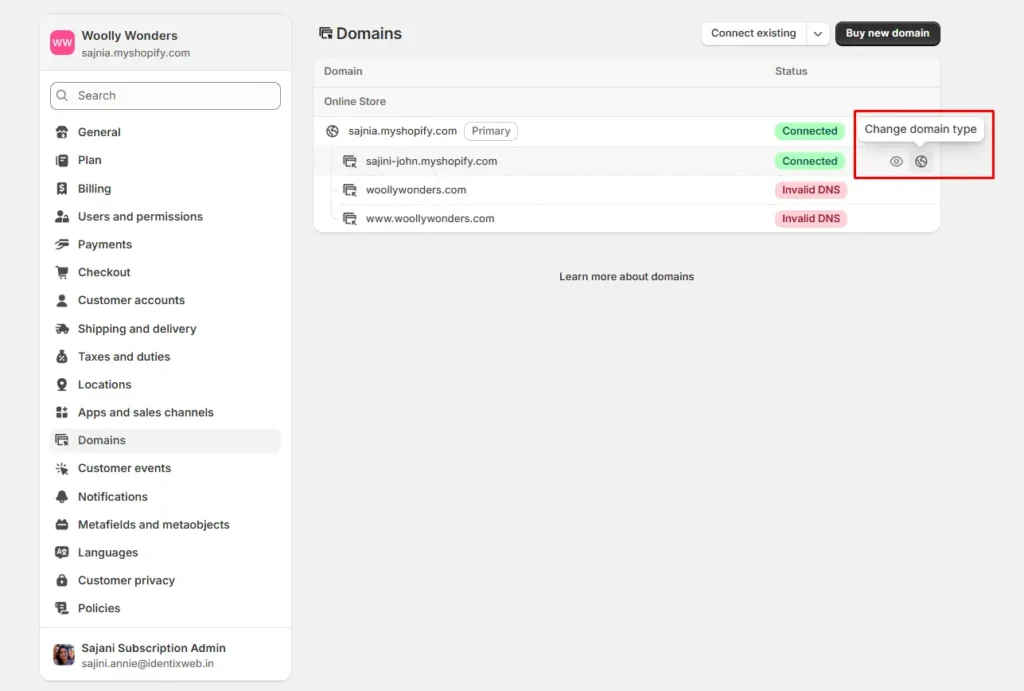Expand the Connect existing dropdown arrow
This screenshot has width=1024, height=691.
pos(818,34)
